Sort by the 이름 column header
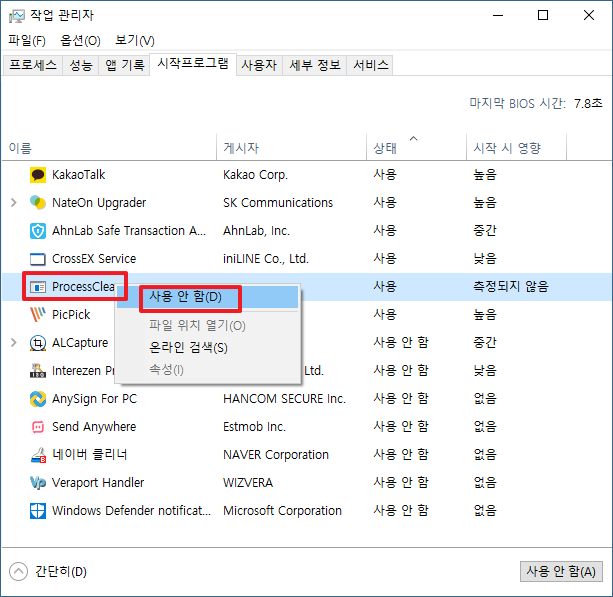 coord(109,148)
